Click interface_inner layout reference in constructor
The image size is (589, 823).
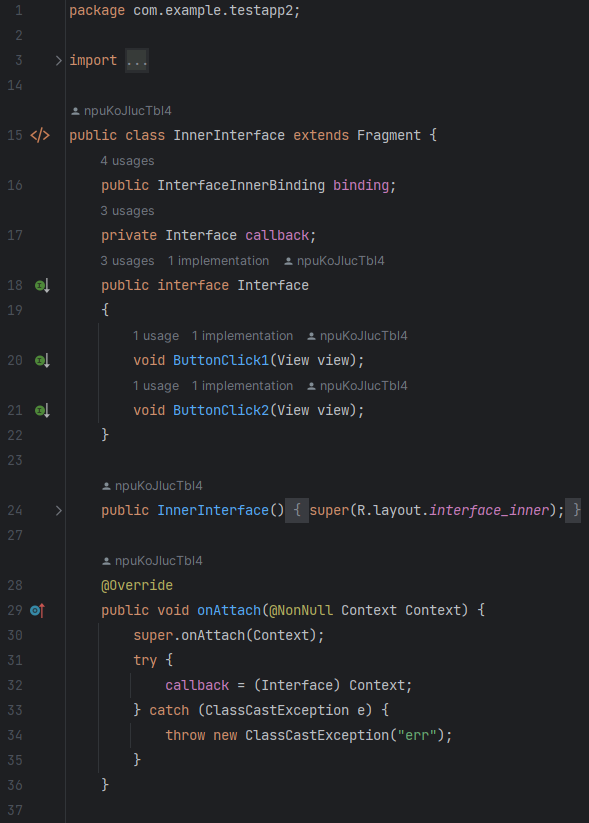click(x=489, y=510)
